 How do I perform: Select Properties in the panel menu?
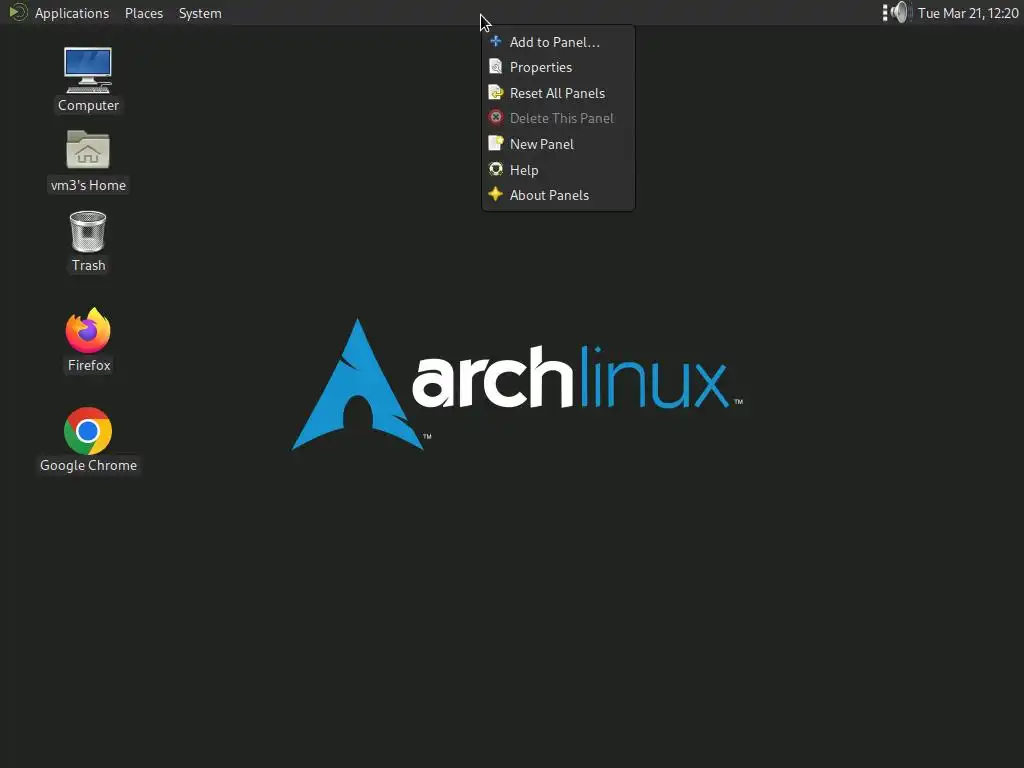click(558, 67)
